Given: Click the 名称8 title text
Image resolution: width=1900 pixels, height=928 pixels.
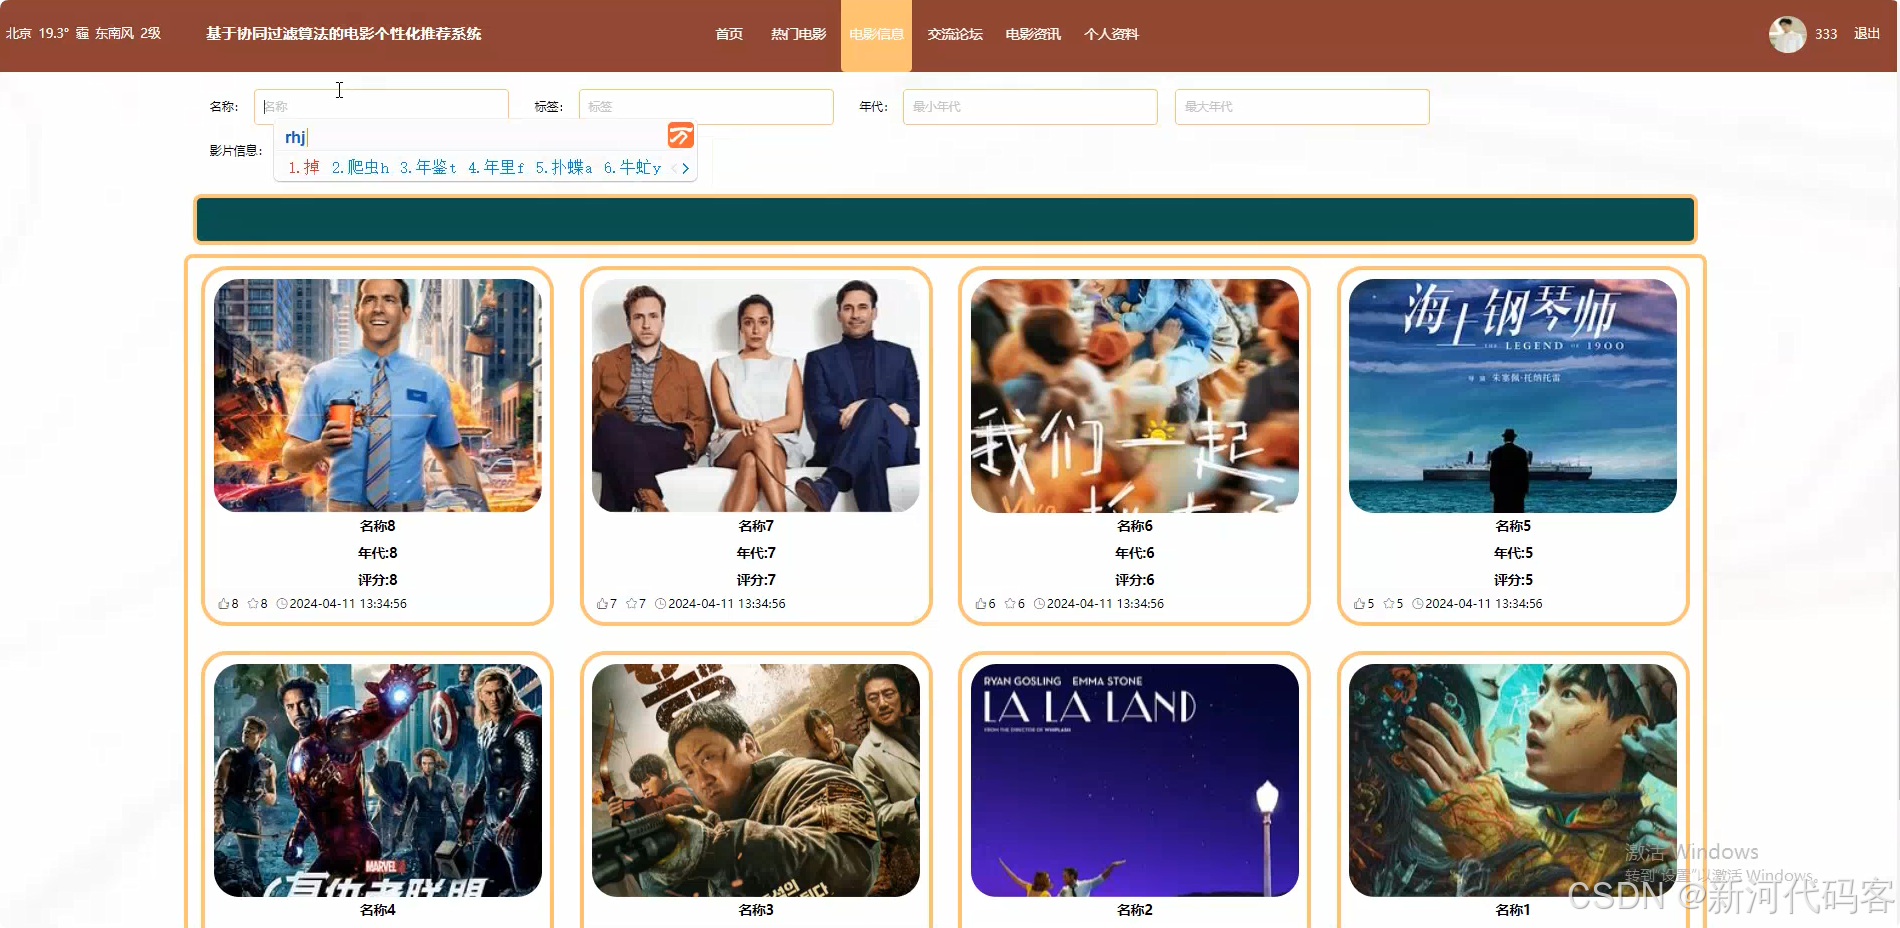Looking at the screenshot, I should 378,526.
